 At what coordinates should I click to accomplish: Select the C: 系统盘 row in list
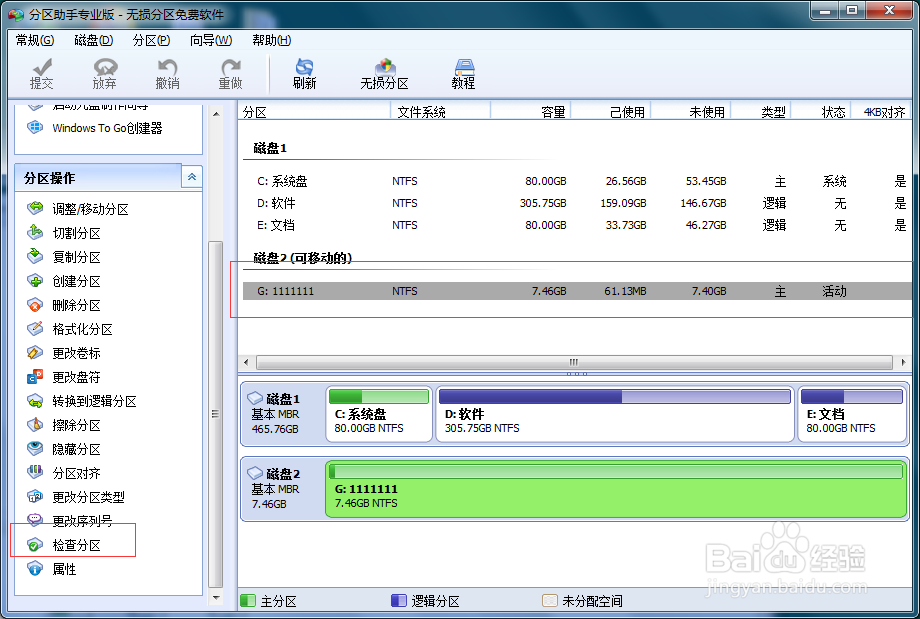click(576, 181)
